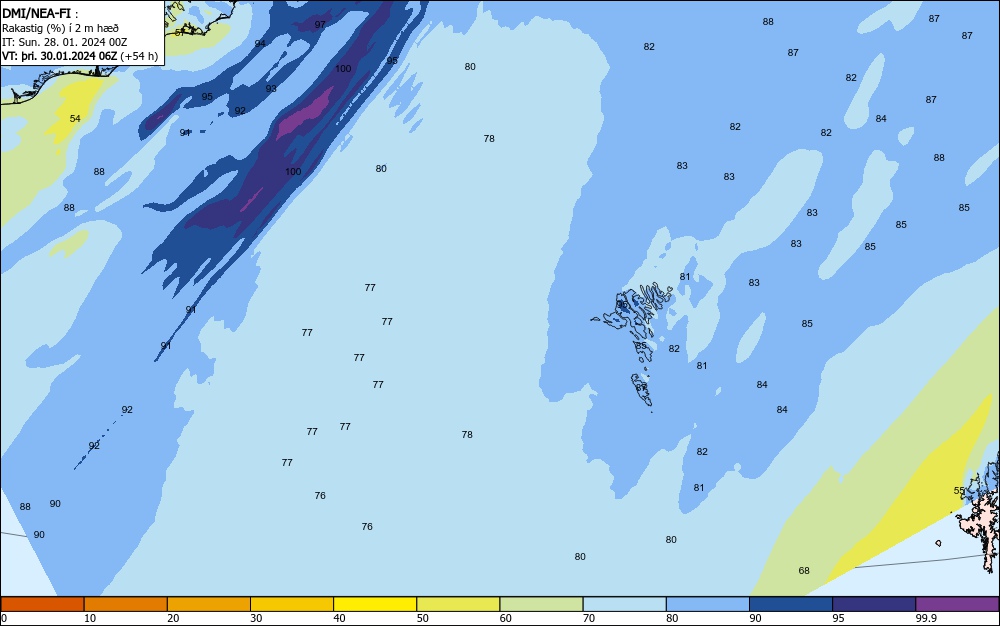Click the 40–50 bright yellow legend swatch
Viewport: 1000px width, 626px height.
pos(375,604)
